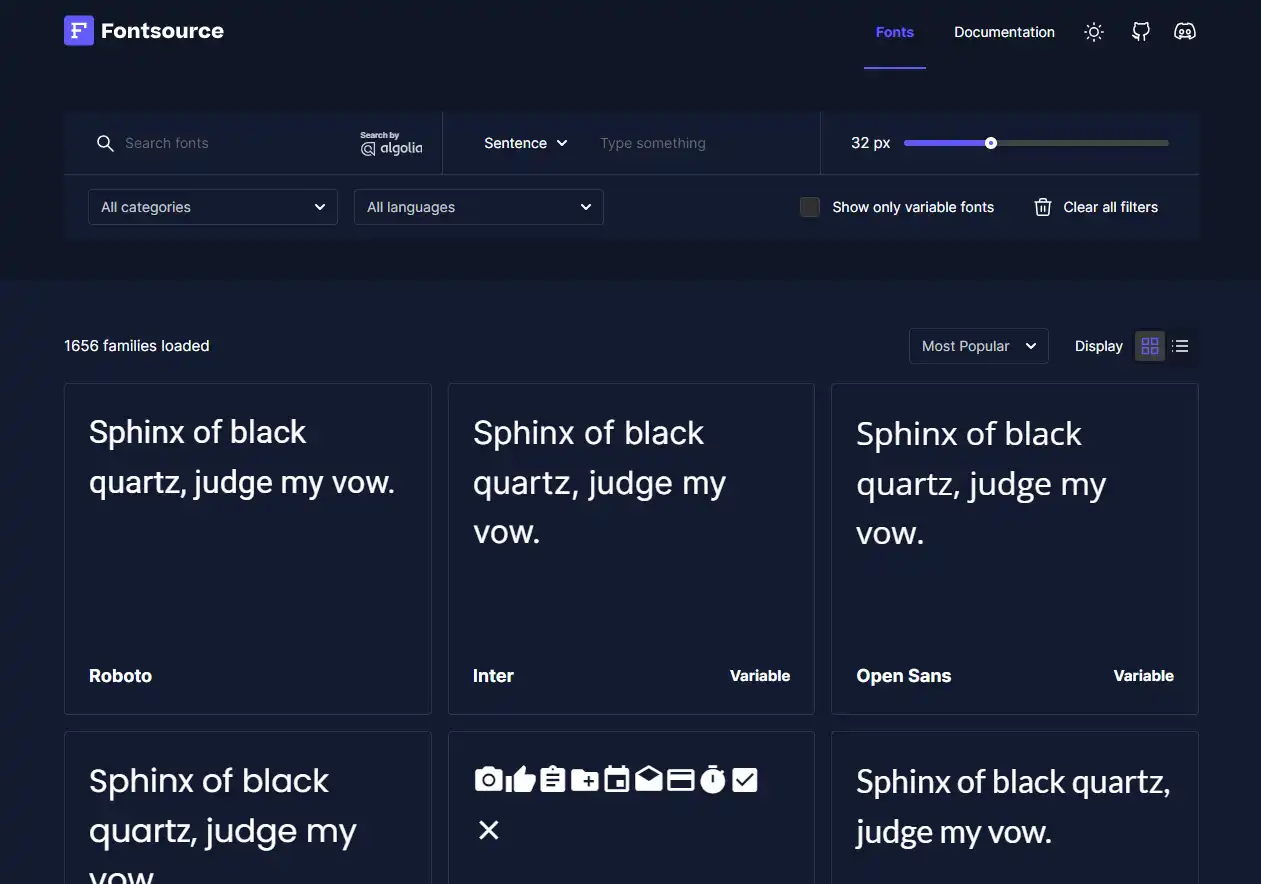
Task: Click the Show only variable fonts label
Action: [x=913, y=207]
